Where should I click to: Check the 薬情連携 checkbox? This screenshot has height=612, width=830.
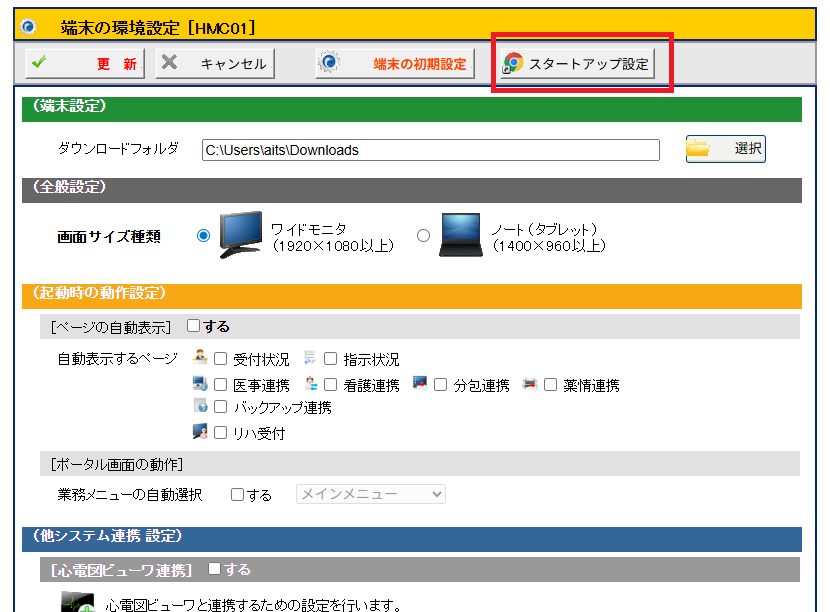551,384
